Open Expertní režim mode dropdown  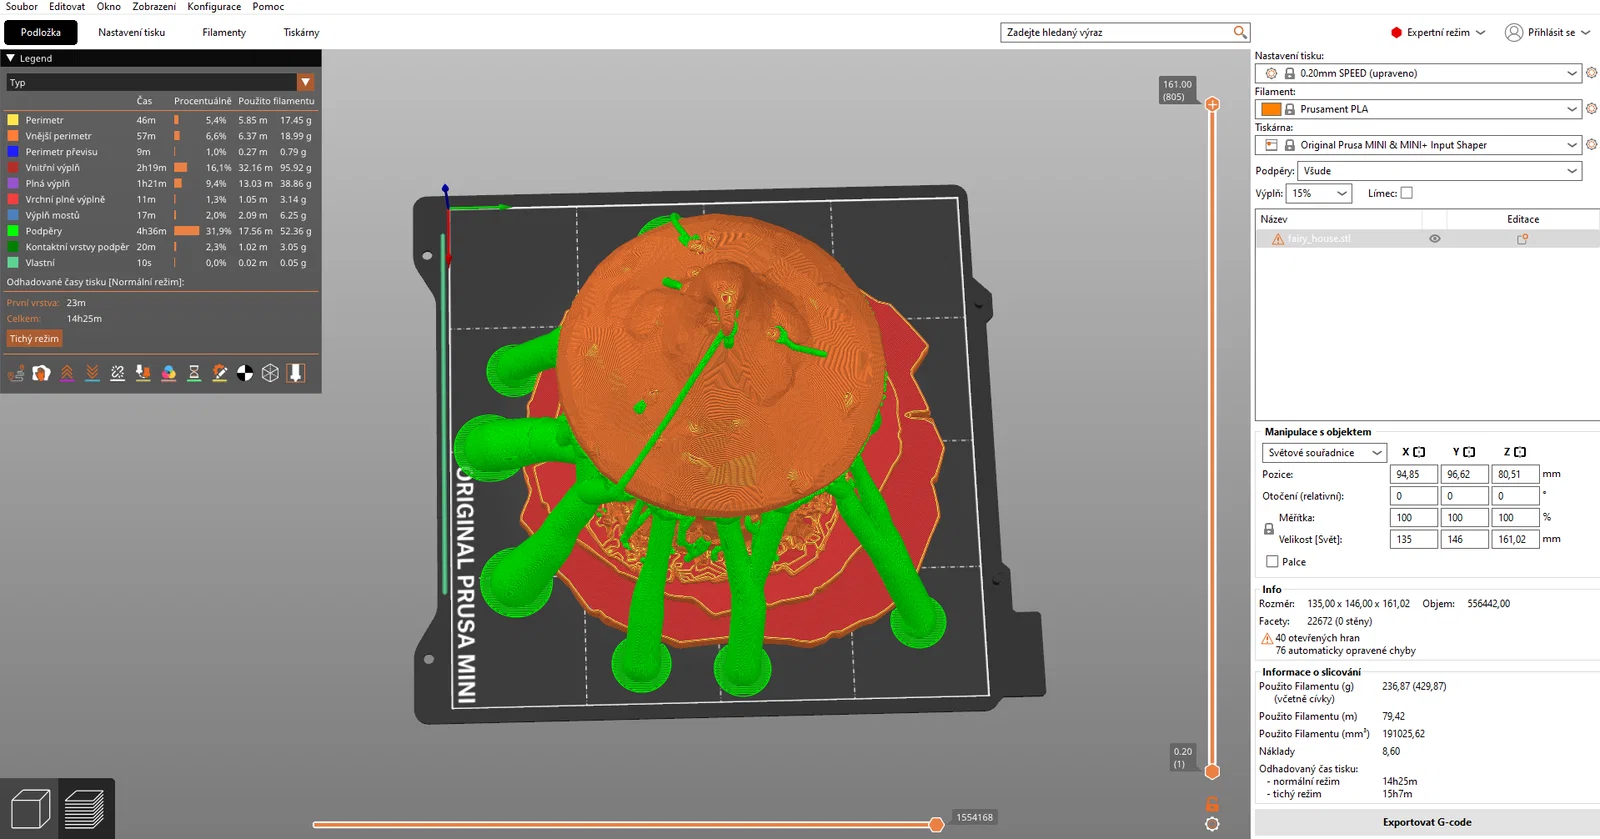click(x=1438, y=33)
